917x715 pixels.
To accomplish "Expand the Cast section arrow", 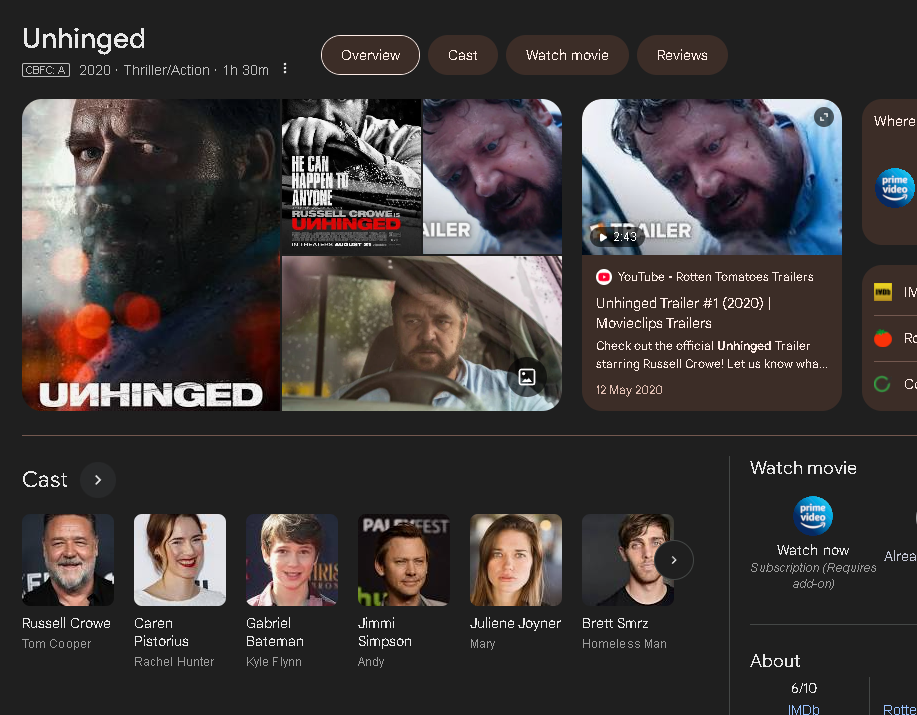I will pos(98,480).
